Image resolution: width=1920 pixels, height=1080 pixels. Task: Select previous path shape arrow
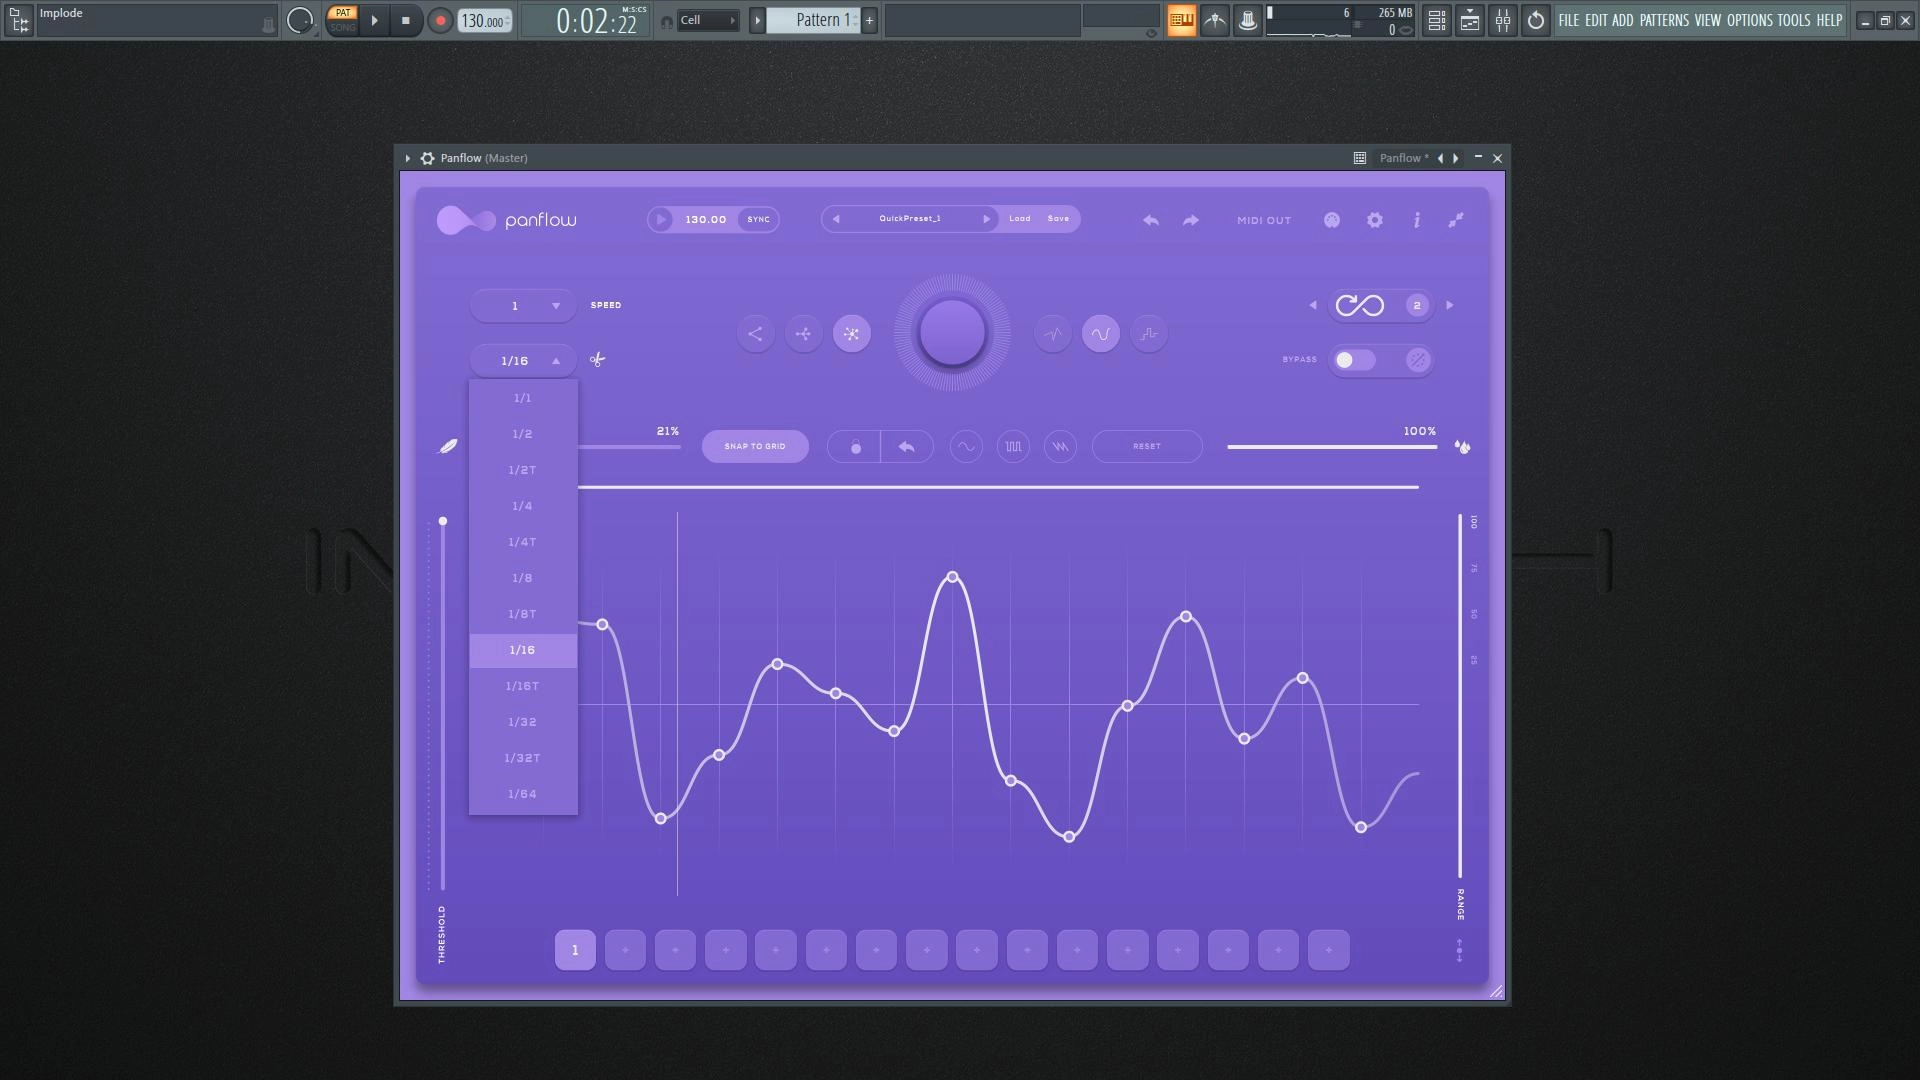1313,306
